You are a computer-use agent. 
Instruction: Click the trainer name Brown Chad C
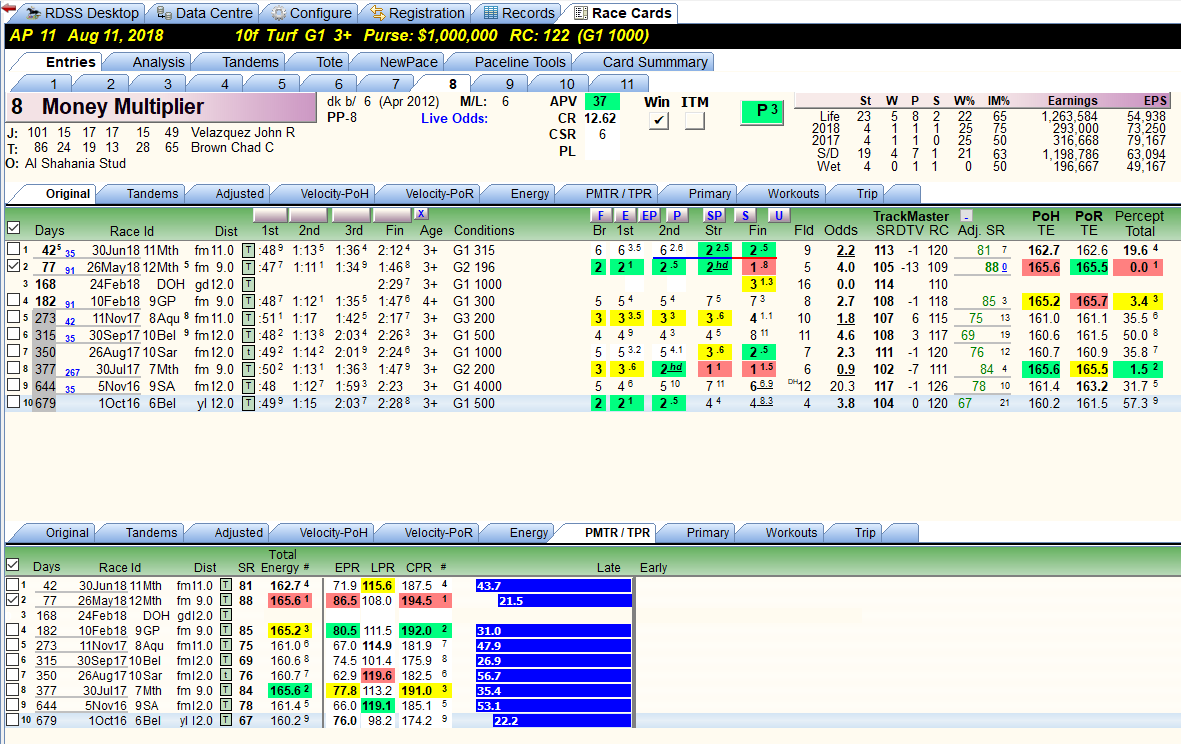[x=232, y=148]
